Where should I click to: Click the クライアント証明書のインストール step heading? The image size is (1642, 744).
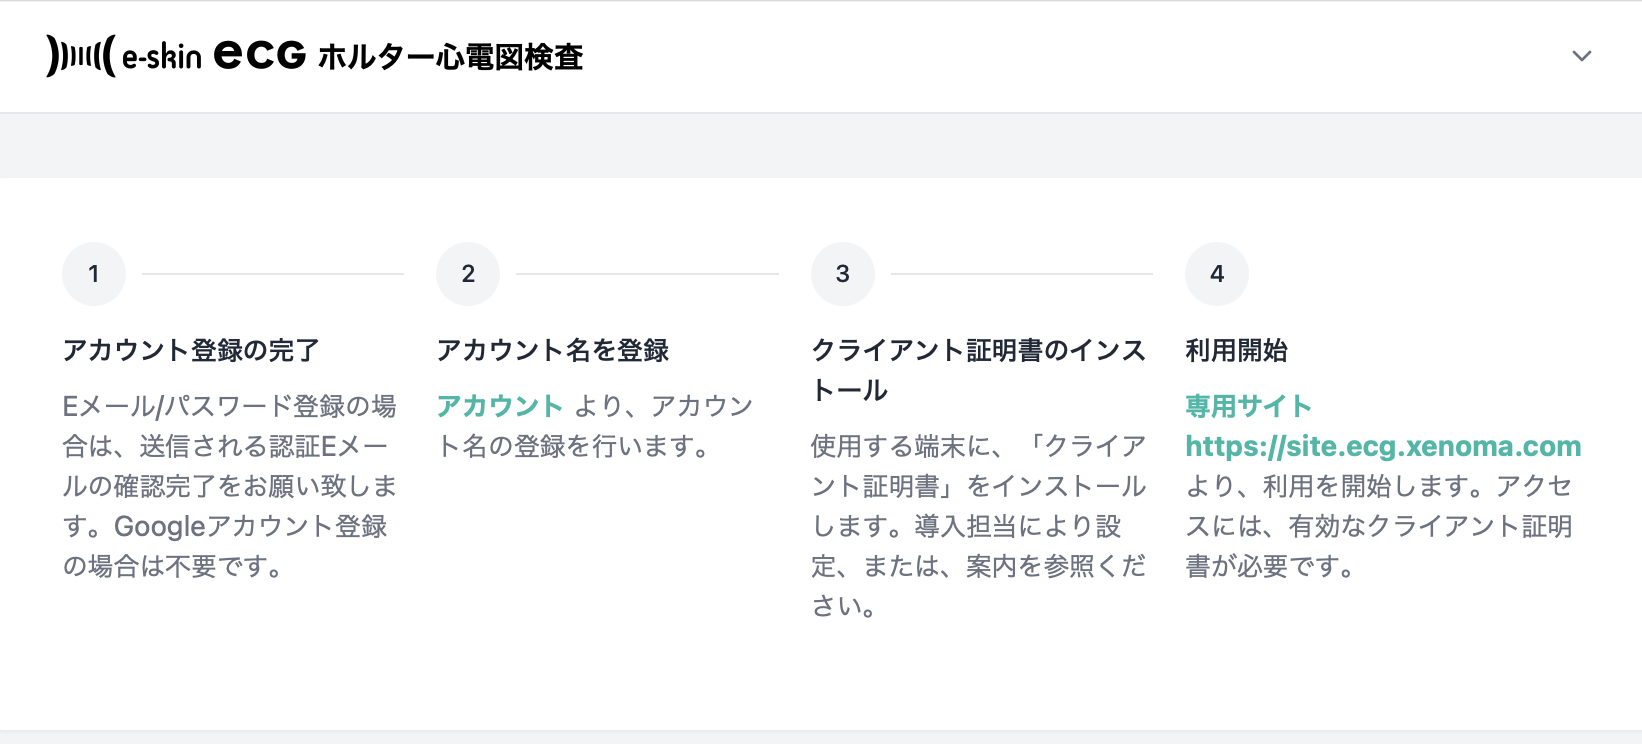978,369
